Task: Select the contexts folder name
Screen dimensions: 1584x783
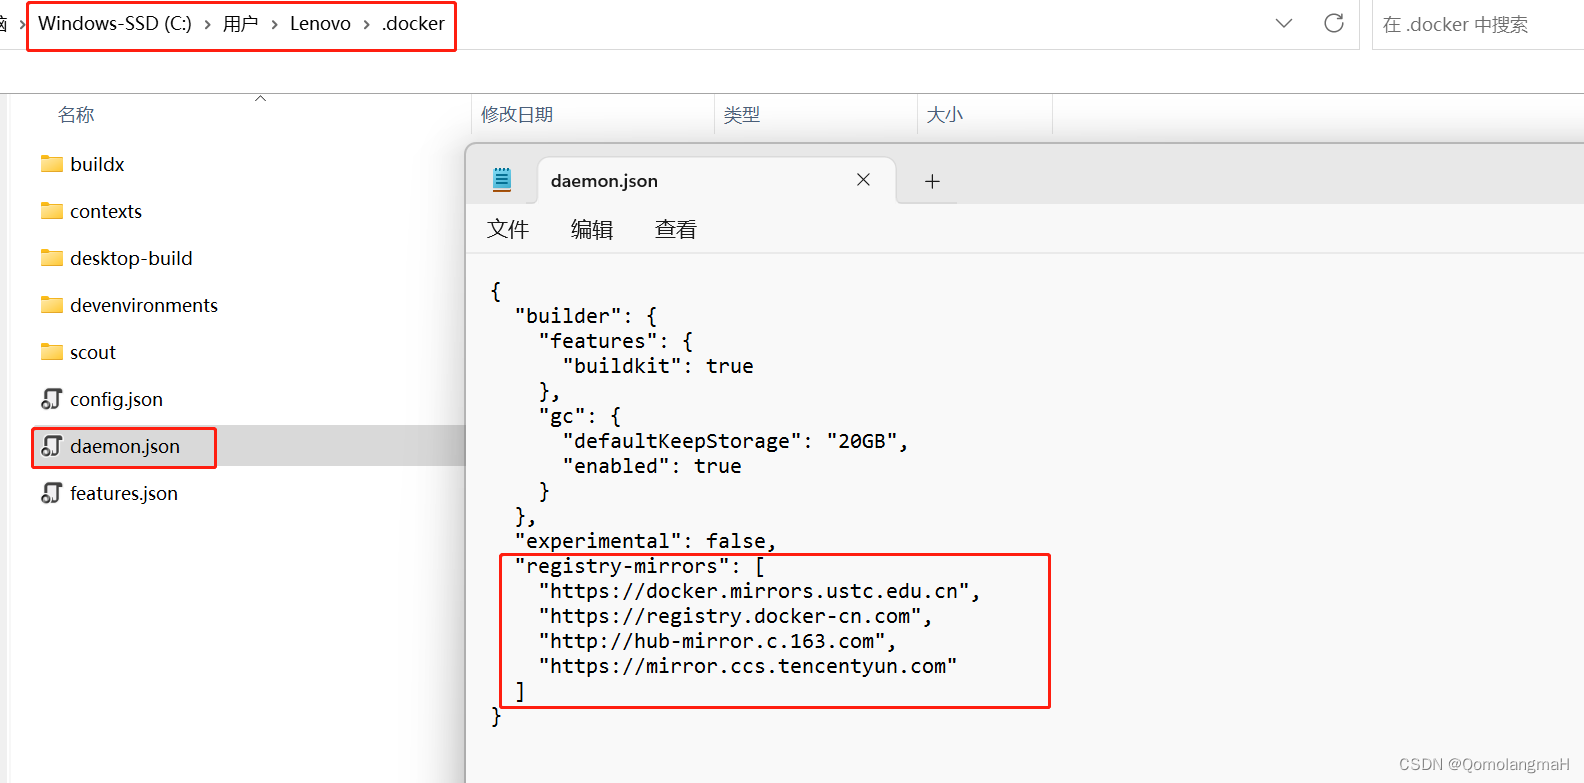Action: click(x=106, y=211)
